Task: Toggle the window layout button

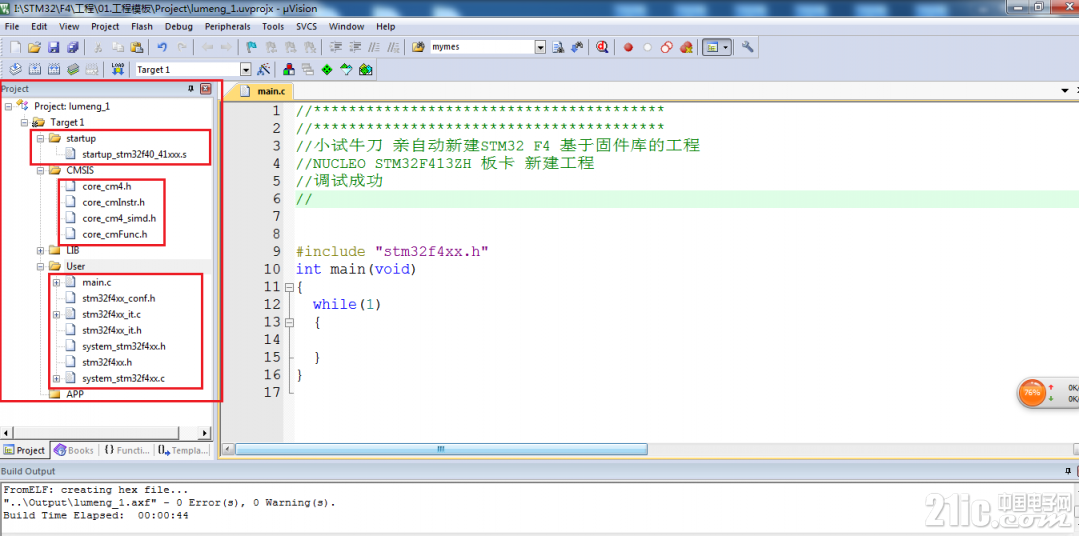Action: coord(712,47)
